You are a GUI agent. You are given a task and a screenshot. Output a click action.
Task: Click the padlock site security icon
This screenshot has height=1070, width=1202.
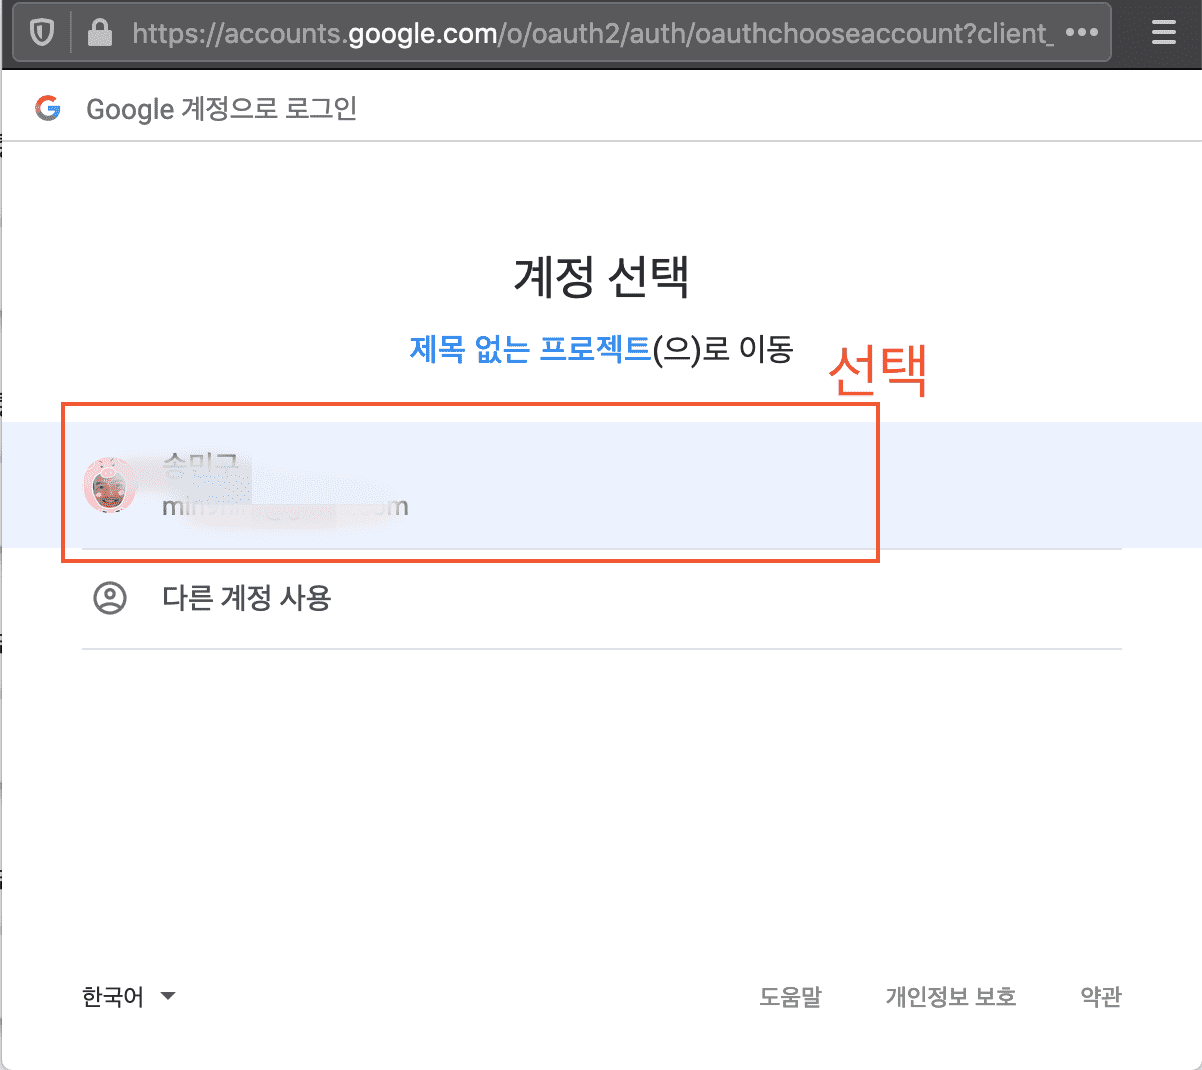coord(99,33)
